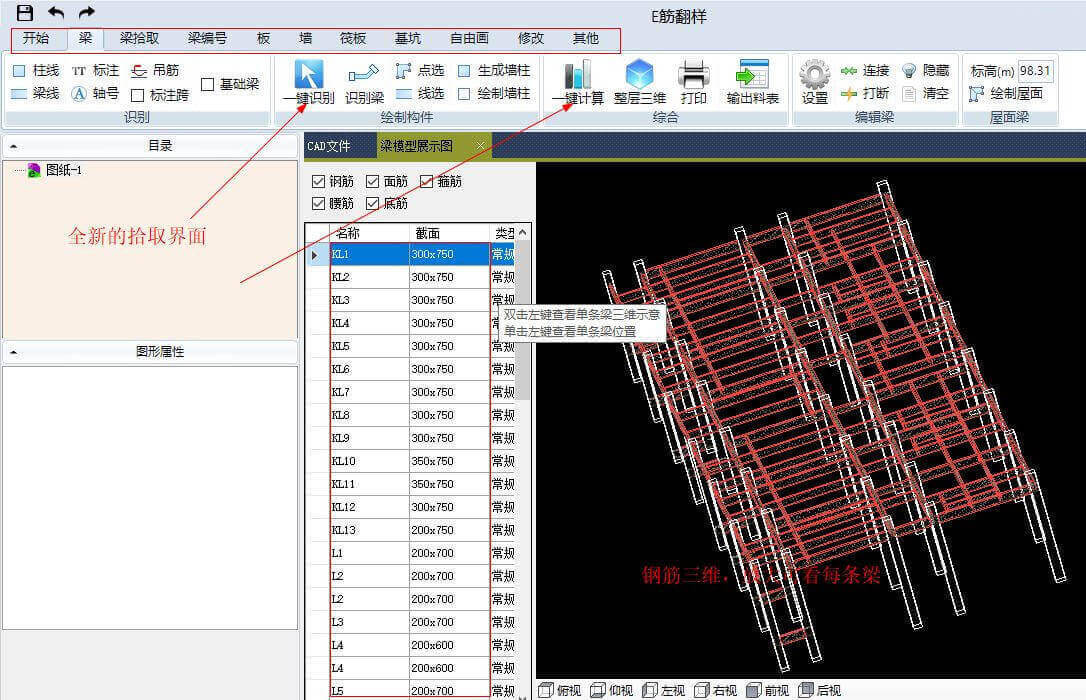Click the 绘制屋面 button

[1007, 94]
